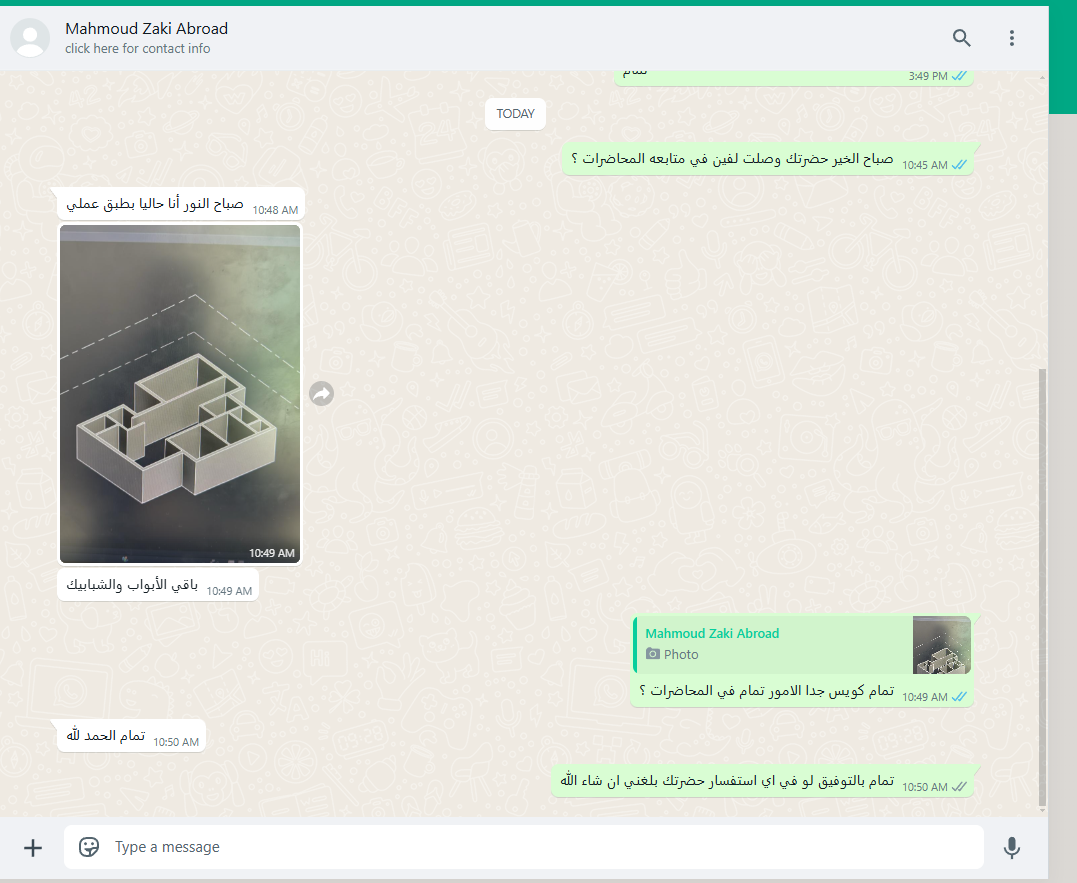Click the scrollbar down arrow
1077x883 pixels.
pyautogui.click(x=1042, y=811)
